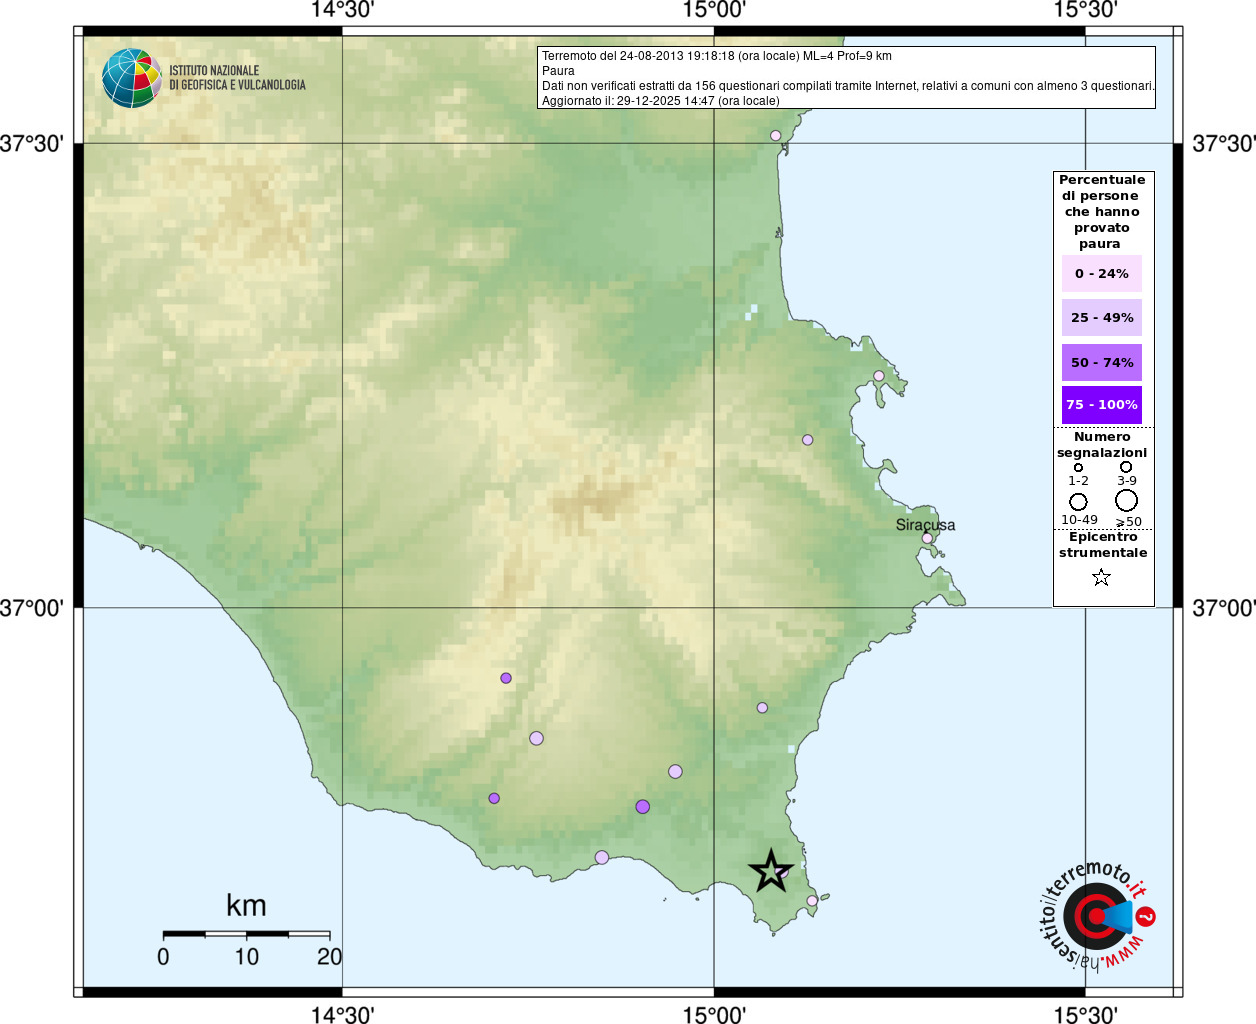The image size is (1256, 1024).
Task: Click the epicenter star on the map
Action: (771, 871)
